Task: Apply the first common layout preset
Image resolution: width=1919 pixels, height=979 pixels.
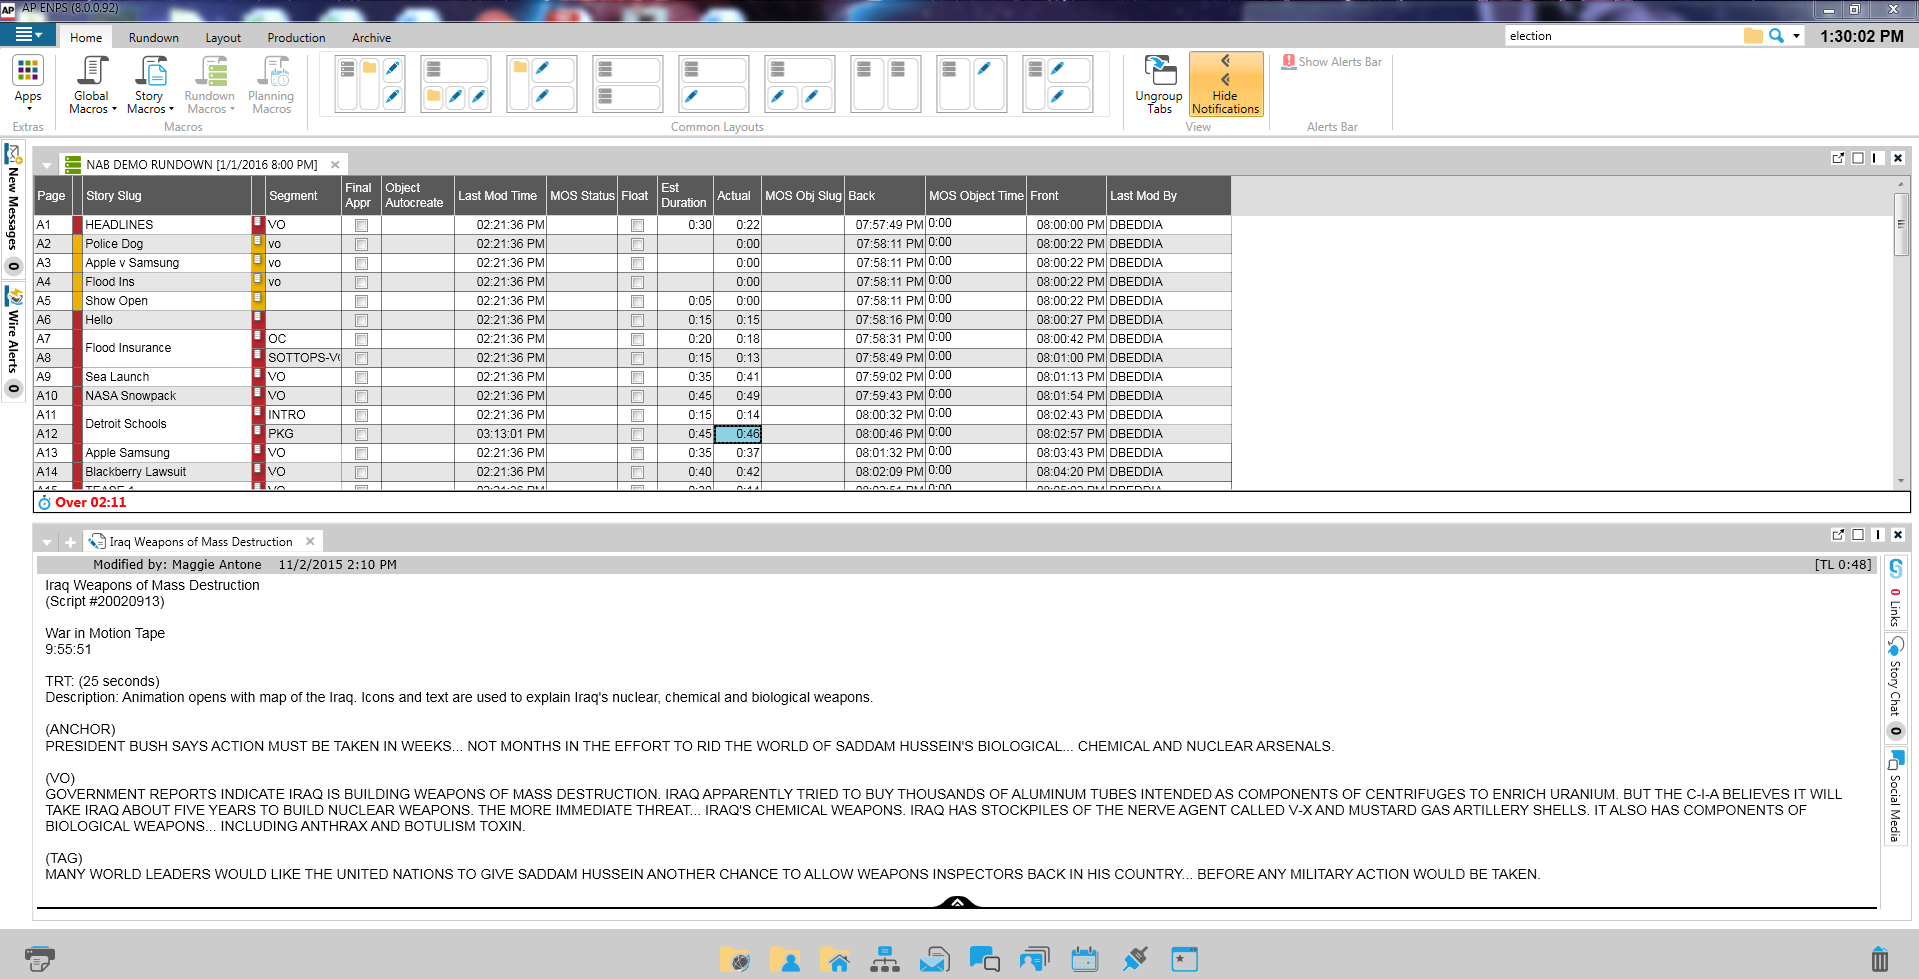Action: click(x=370, y=84)
